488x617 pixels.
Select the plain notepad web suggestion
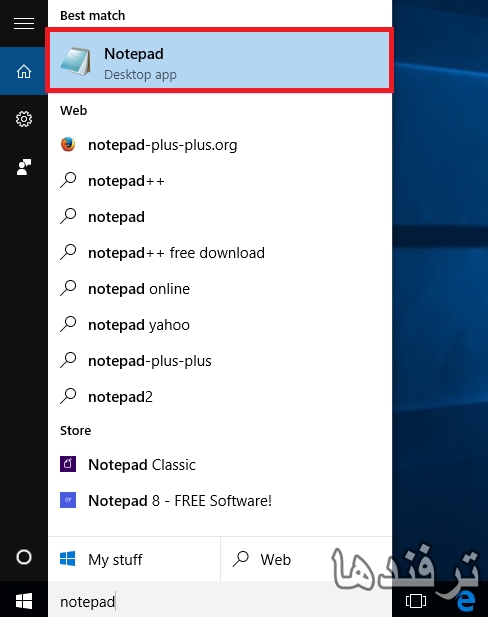pyautogui.click(x=220, y=217)
